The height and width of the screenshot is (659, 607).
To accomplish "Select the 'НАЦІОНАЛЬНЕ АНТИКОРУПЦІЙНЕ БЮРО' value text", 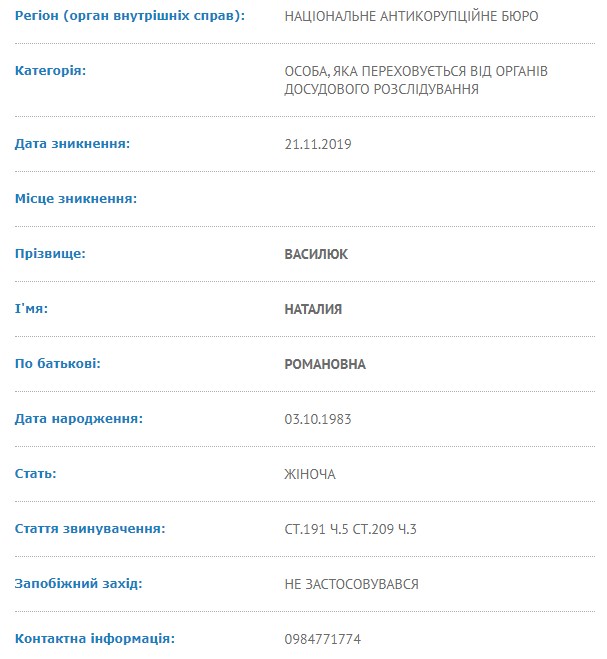I will pyautogui.click(x=411, y=16).
